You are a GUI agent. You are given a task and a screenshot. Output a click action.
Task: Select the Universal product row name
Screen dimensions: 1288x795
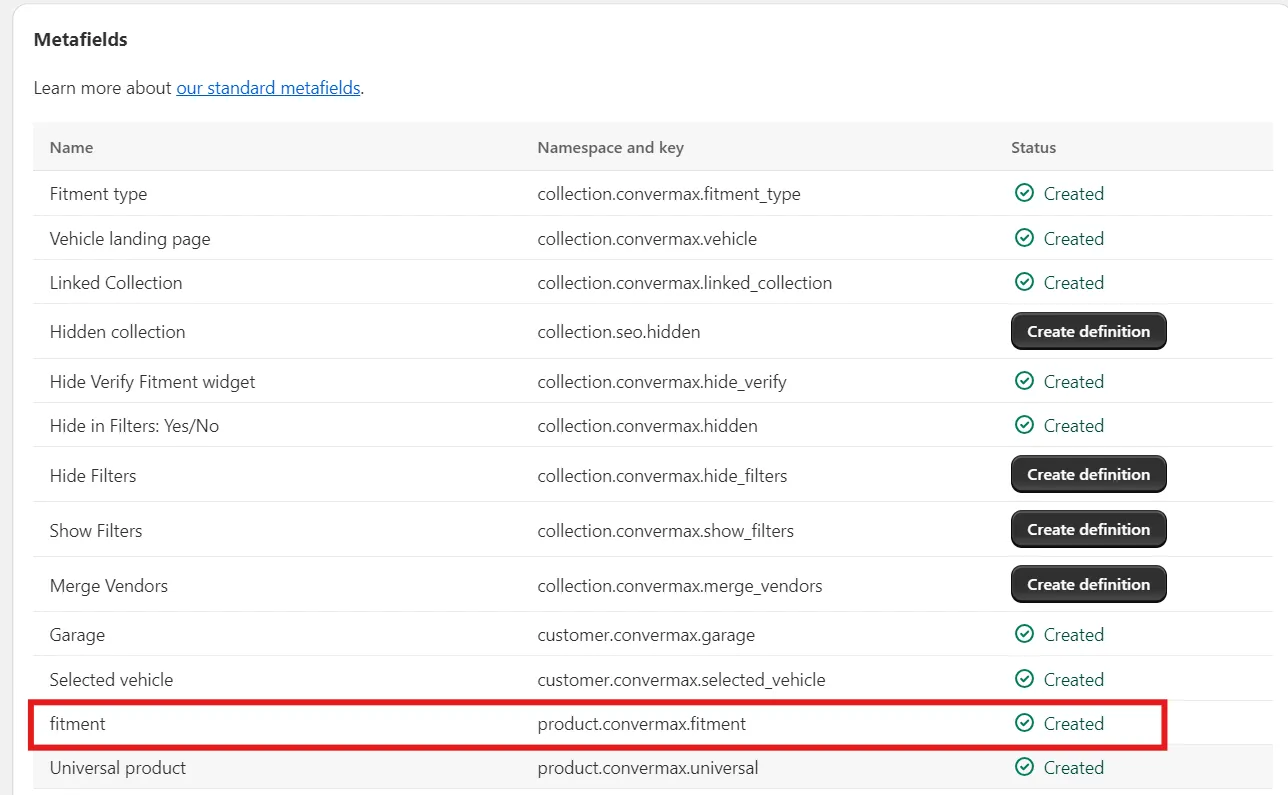coord(118,768)
